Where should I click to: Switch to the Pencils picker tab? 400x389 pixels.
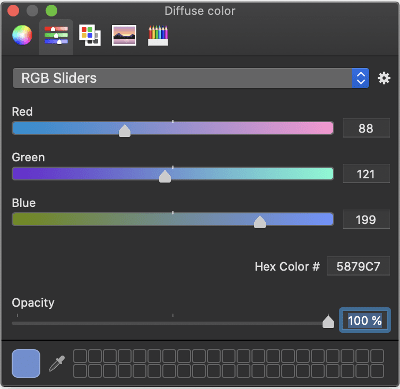(158, 35)
